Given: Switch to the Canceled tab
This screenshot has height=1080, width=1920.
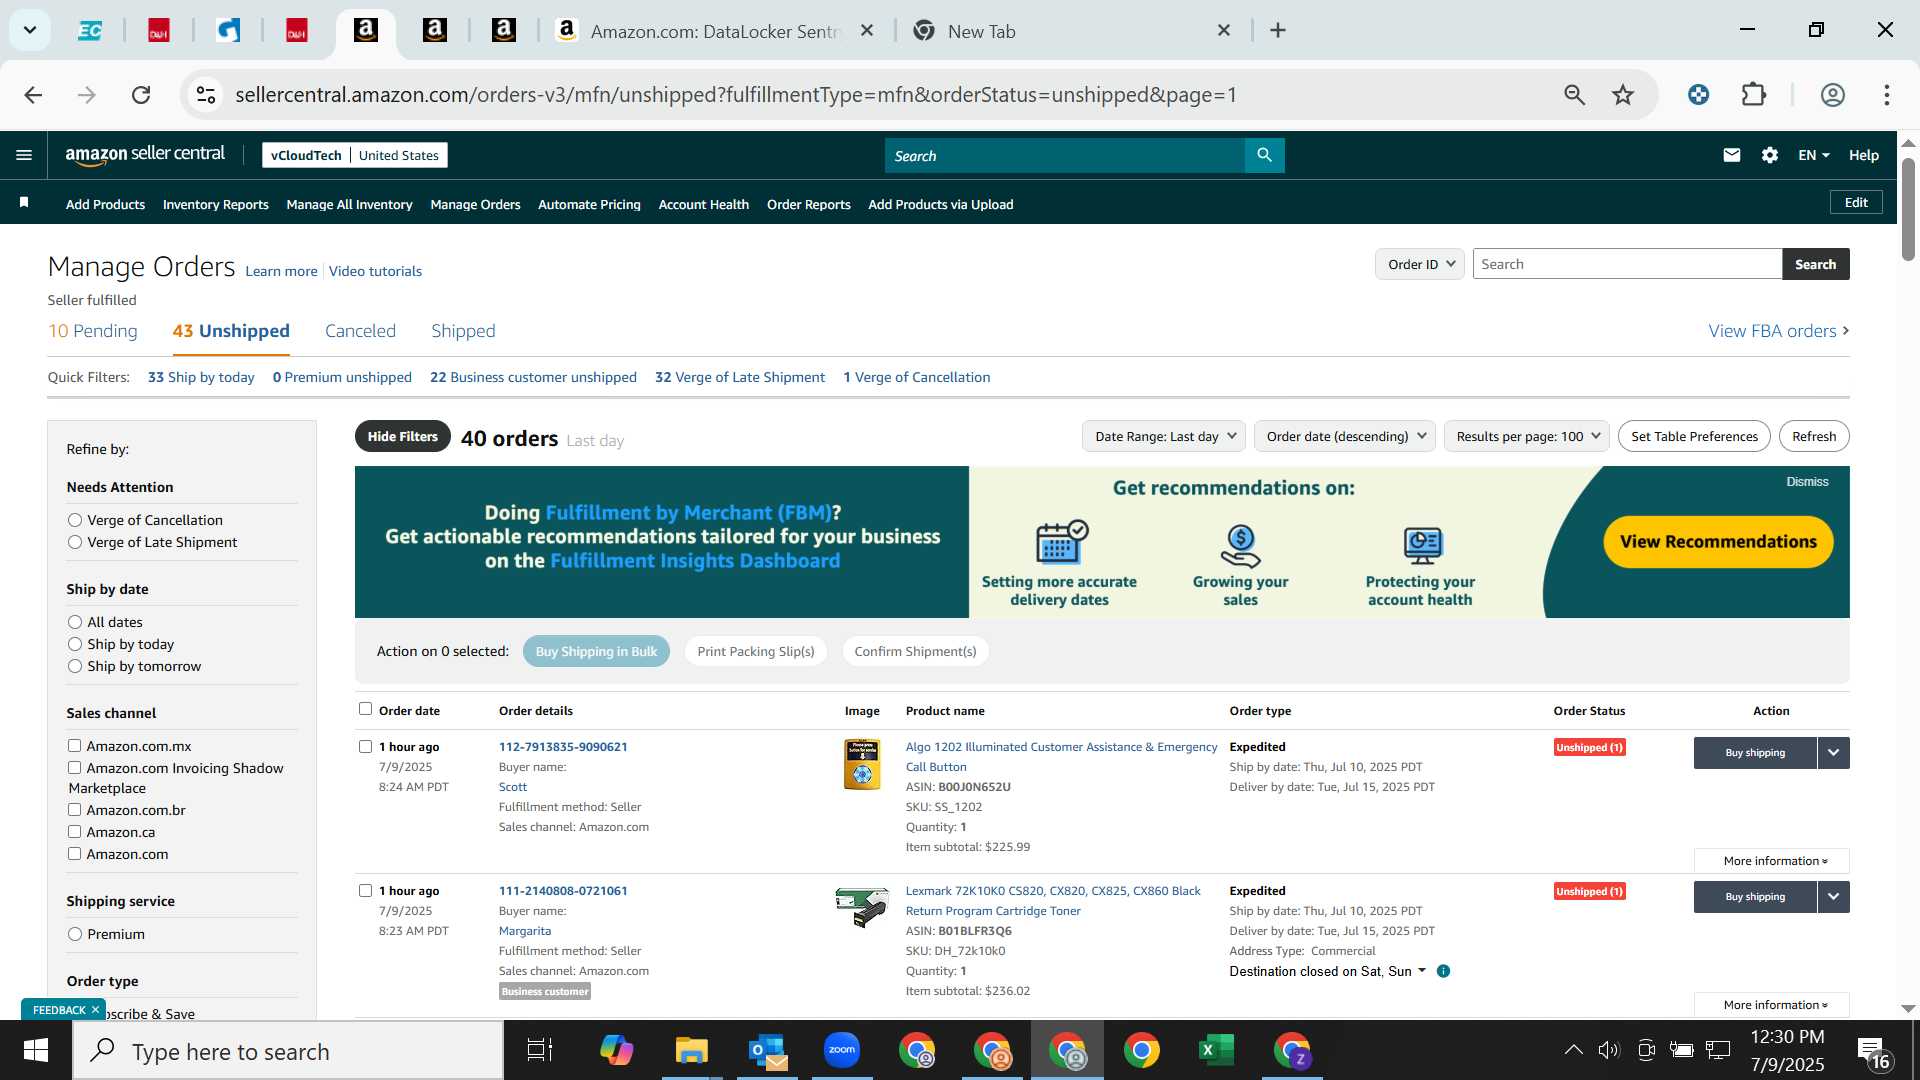Looking at the screenshot, I should coord(360,331).
